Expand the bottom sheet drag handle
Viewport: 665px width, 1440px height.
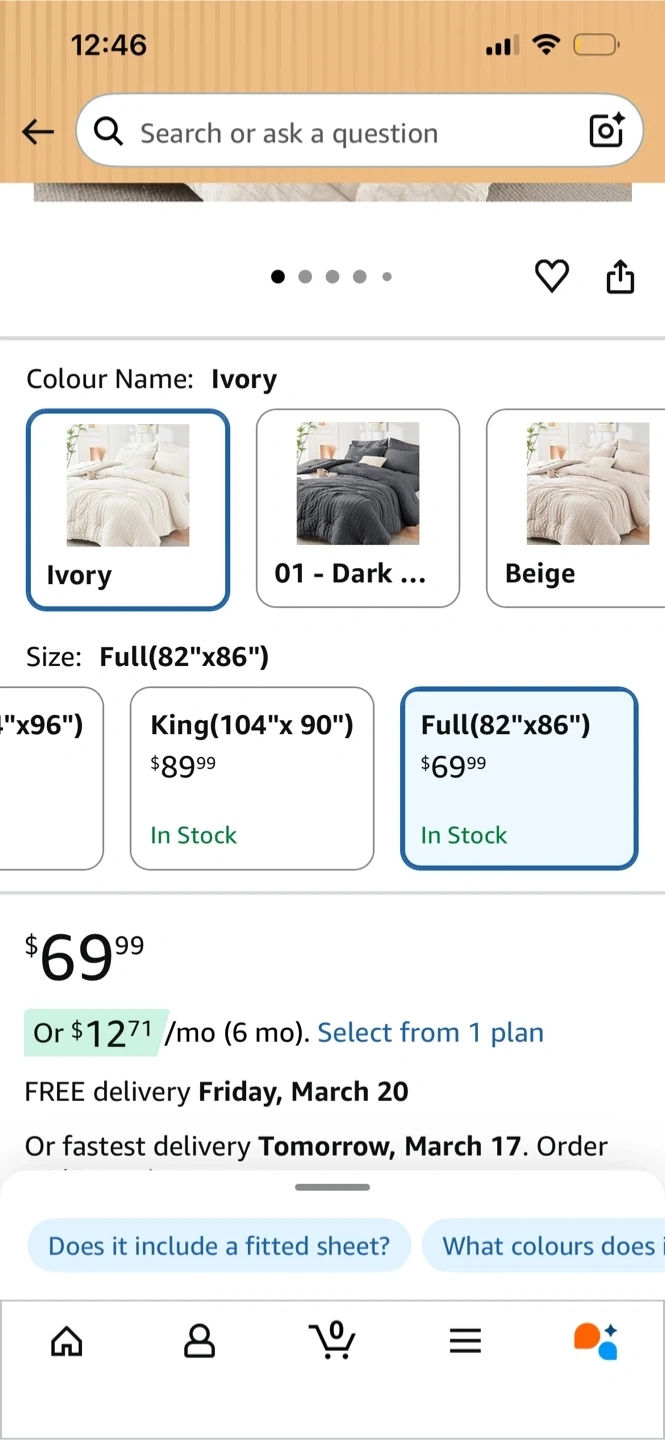click(333, 1188)
